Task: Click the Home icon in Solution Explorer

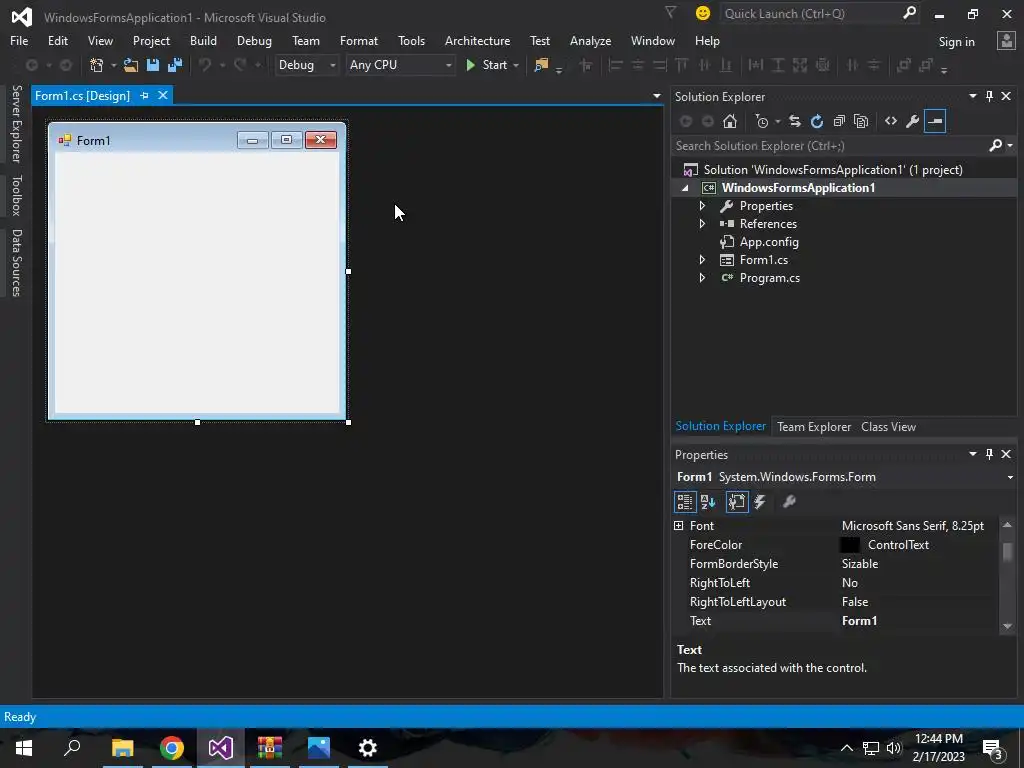Action: coord(729,121)
